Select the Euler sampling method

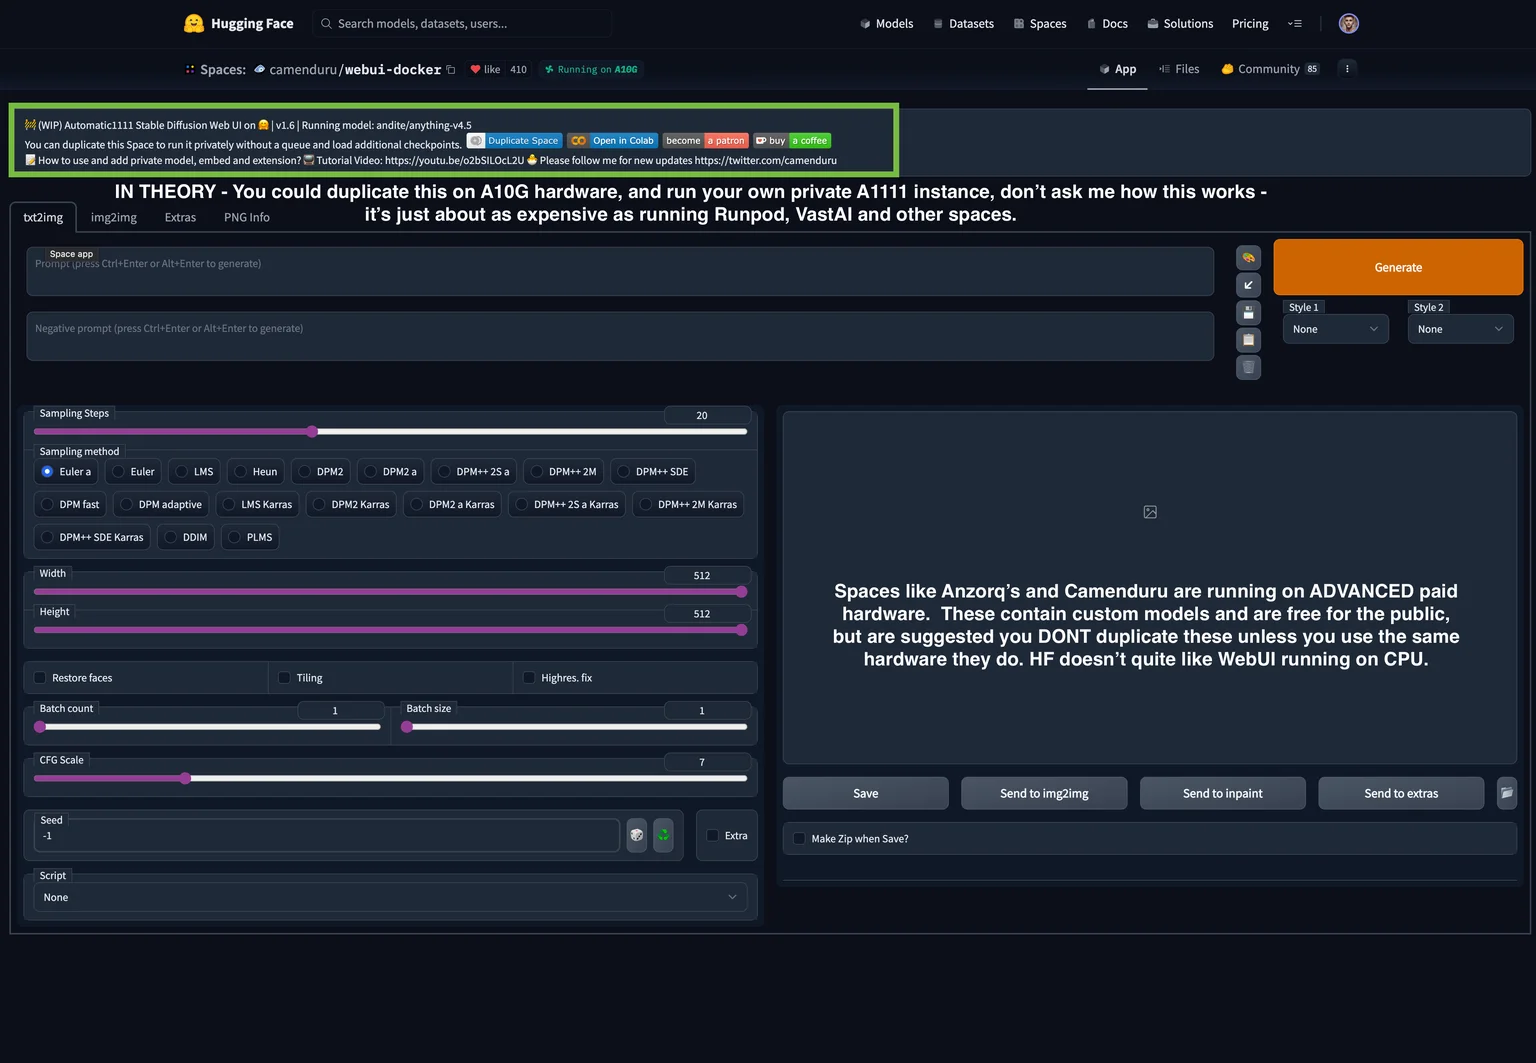133,472
